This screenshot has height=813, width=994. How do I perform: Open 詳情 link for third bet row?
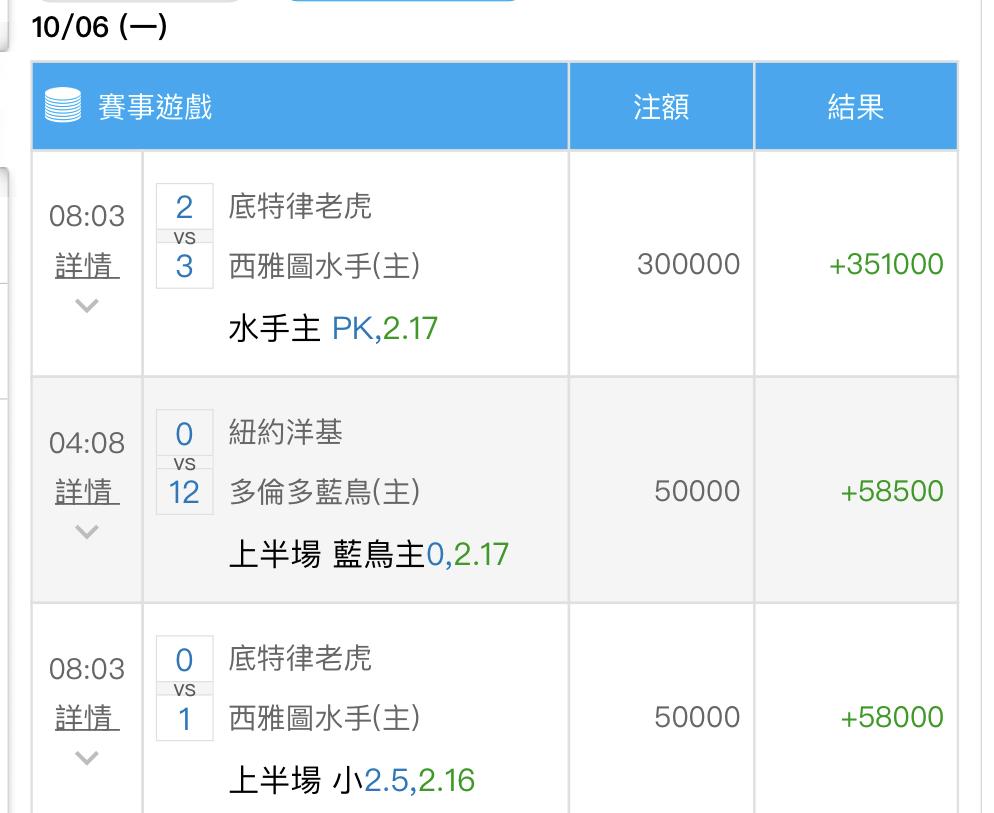click(87, 718)
